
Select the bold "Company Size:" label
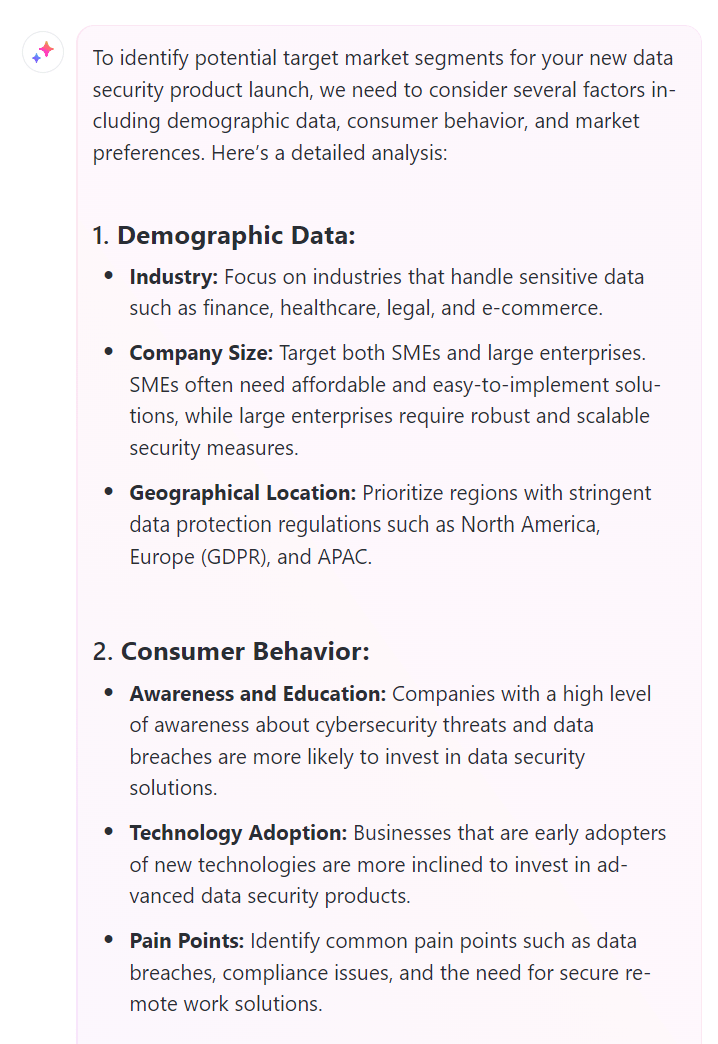coord(201,353)
